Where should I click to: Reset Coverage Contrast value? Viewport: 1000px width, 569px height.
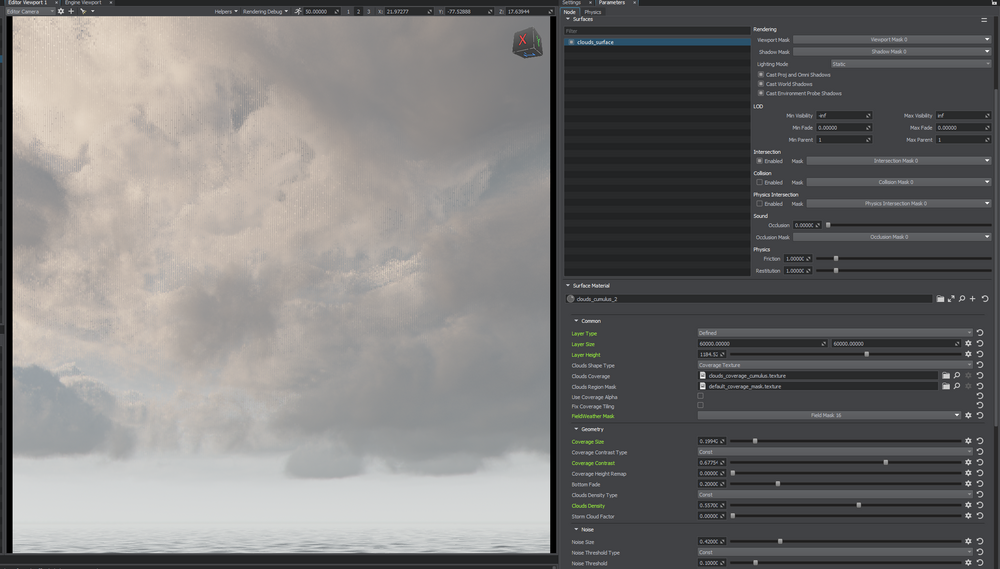click(x=980, y=462)
